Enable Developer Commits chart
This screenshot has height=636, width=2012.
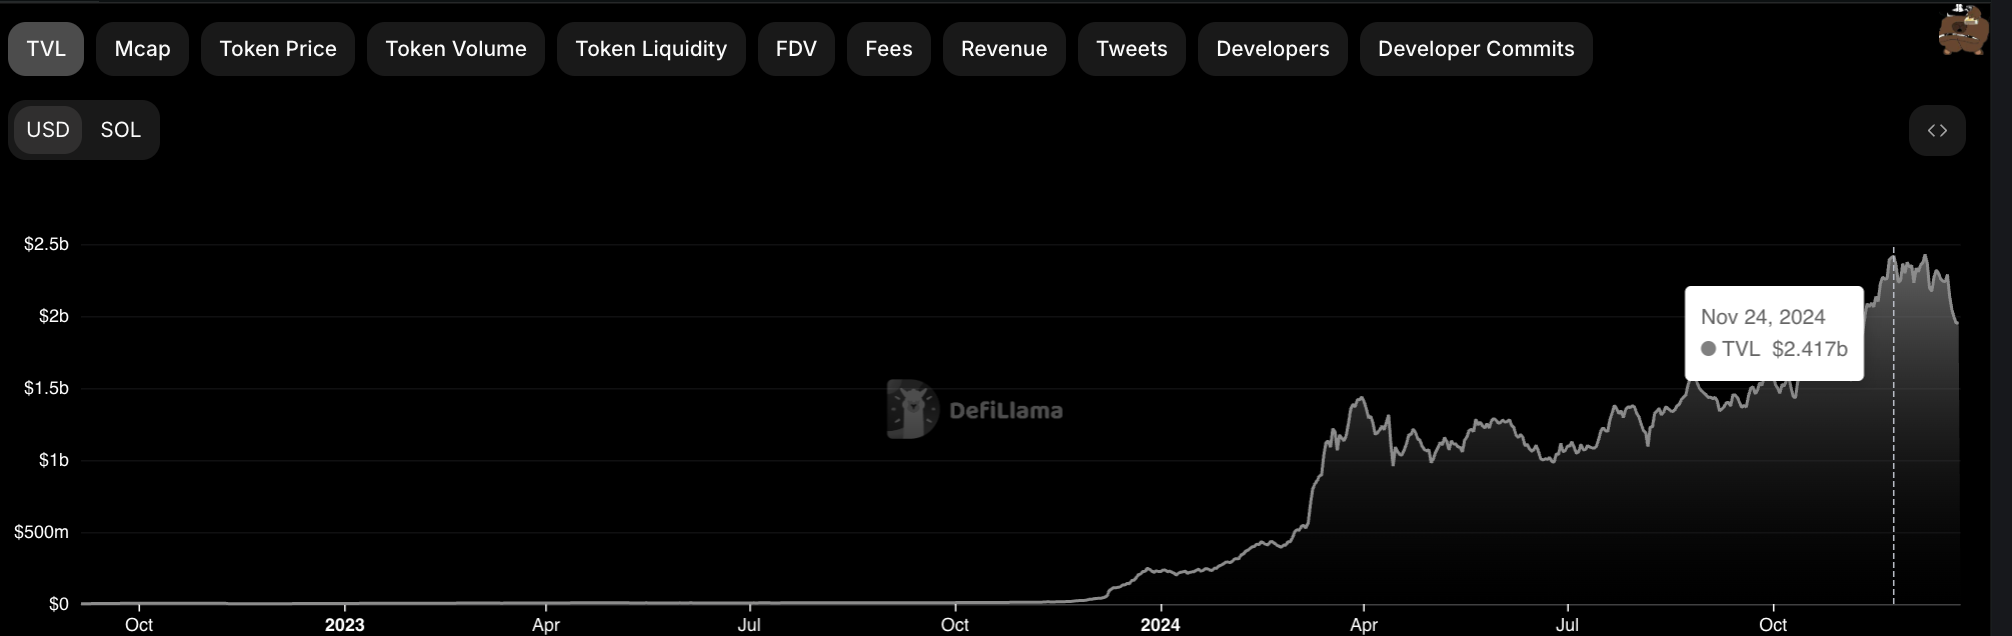click(x=1475, y=49)
